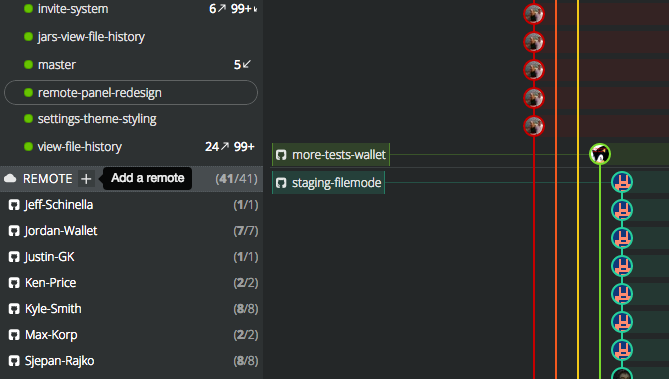Expand the Ken-Price remote entry

pos(131,283)
